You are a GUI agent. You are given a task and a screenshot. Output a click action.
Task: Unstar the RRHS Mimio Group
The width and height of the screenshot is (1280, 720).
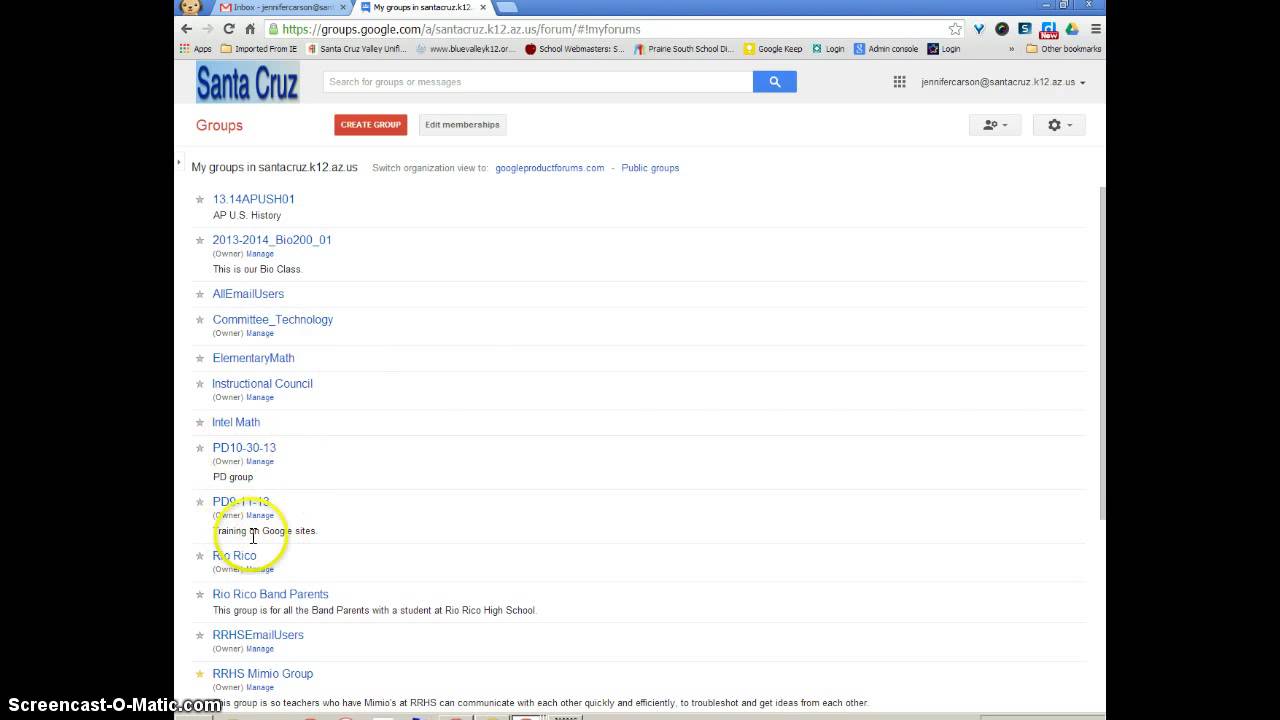(199, 674)
